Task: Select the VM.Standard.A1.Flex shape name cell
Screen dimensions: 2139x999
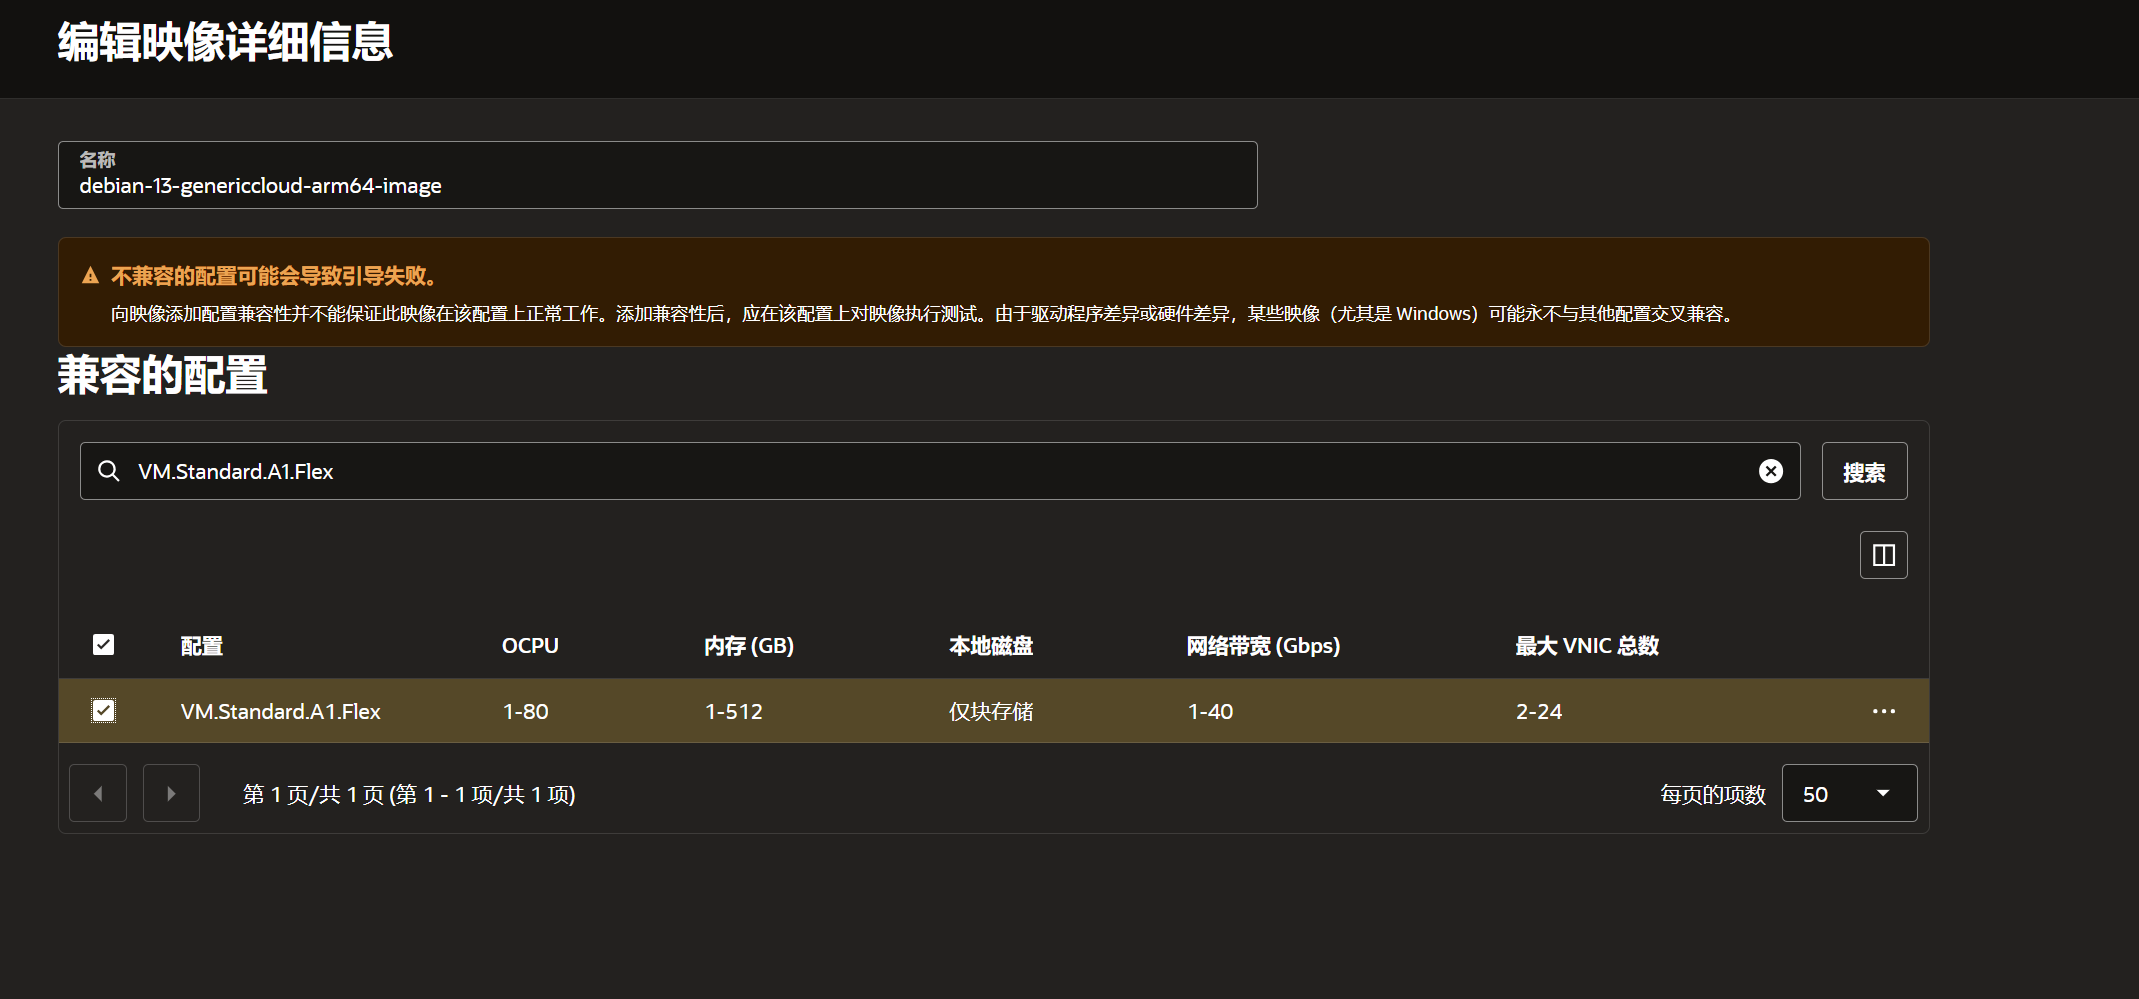Action: (281, 711)
